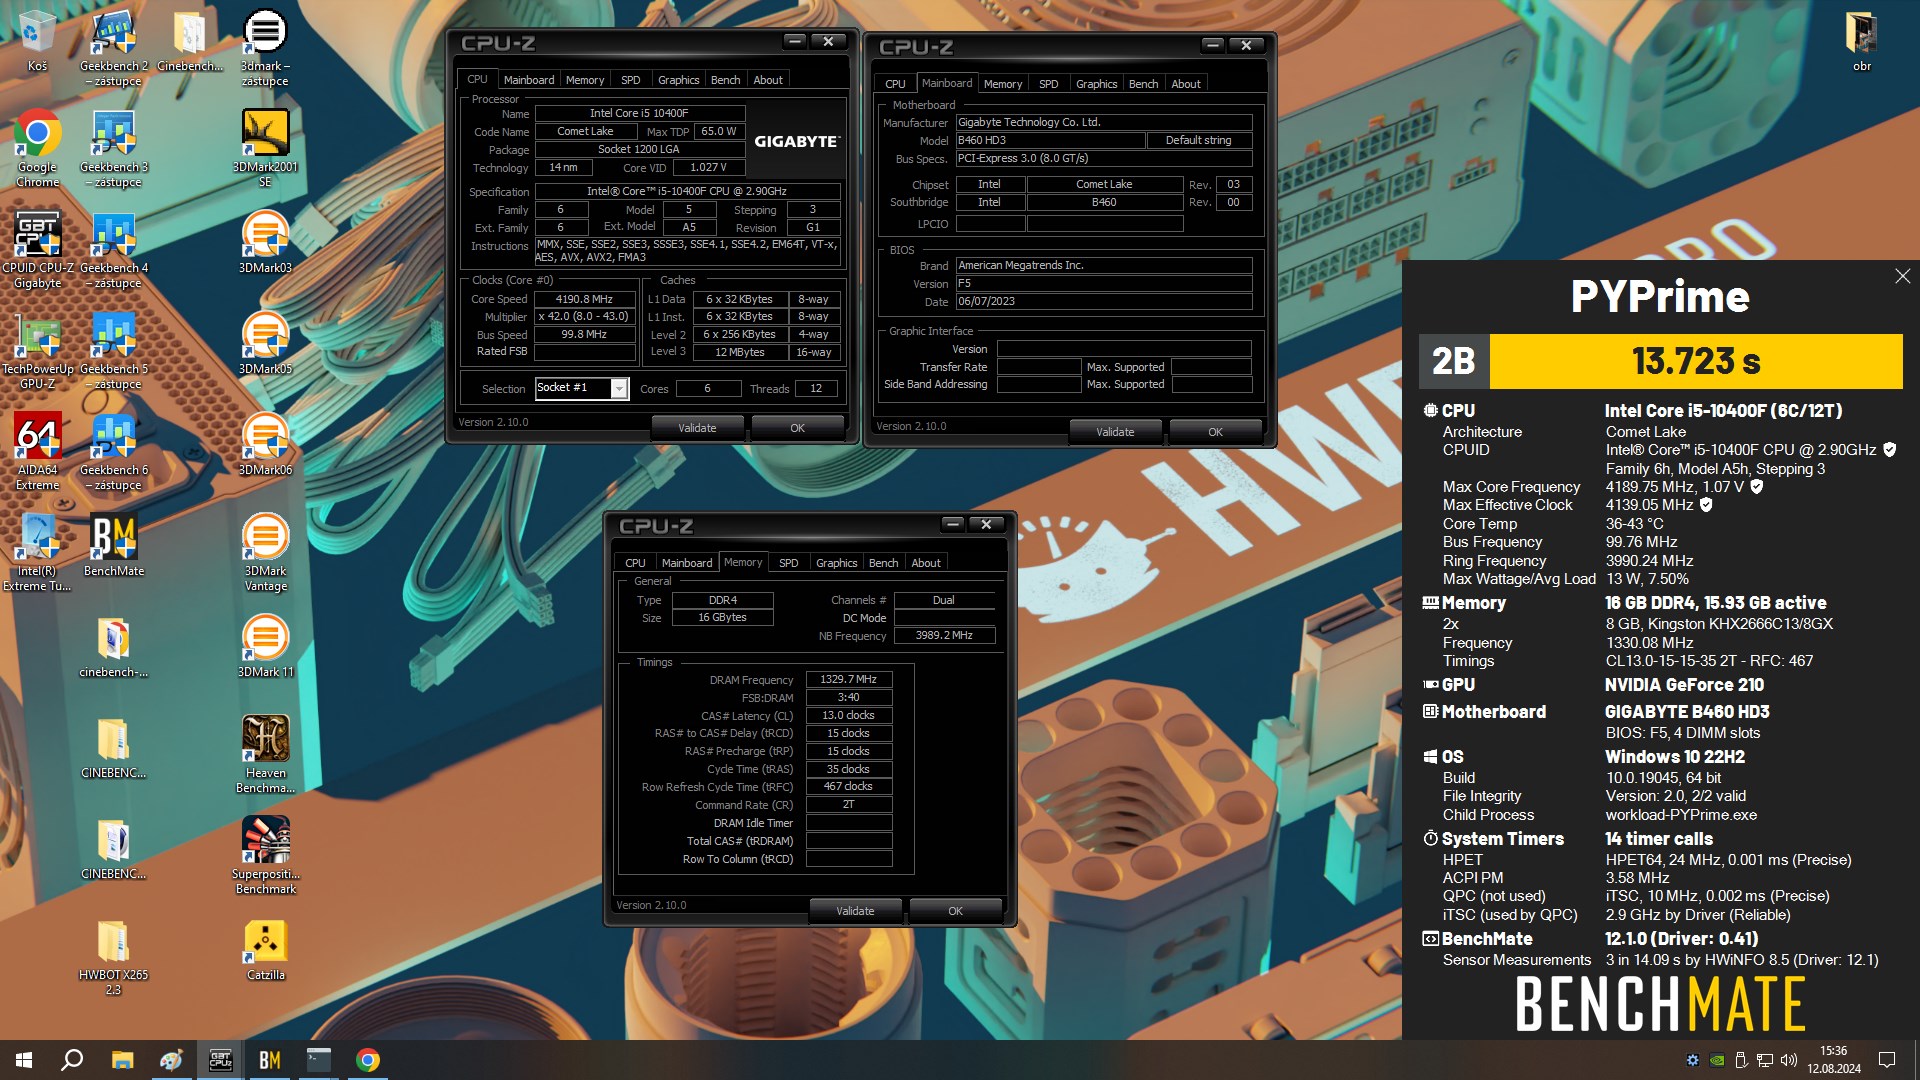This screenshot has height=1080, width=1920.
Task: Open Geekbench 4 shortcut icon
Action: pos(114,250)
